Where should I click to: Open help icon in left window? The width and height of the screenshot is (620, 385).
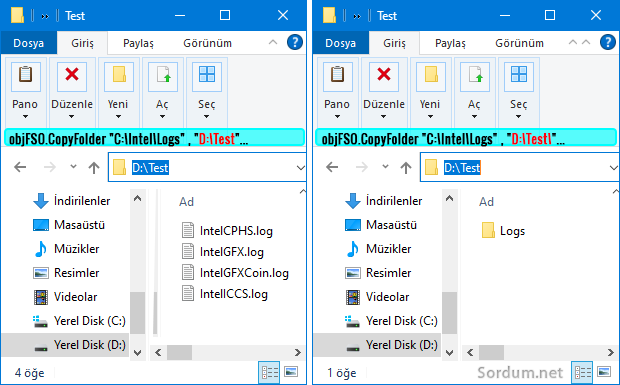coord(295,42)
